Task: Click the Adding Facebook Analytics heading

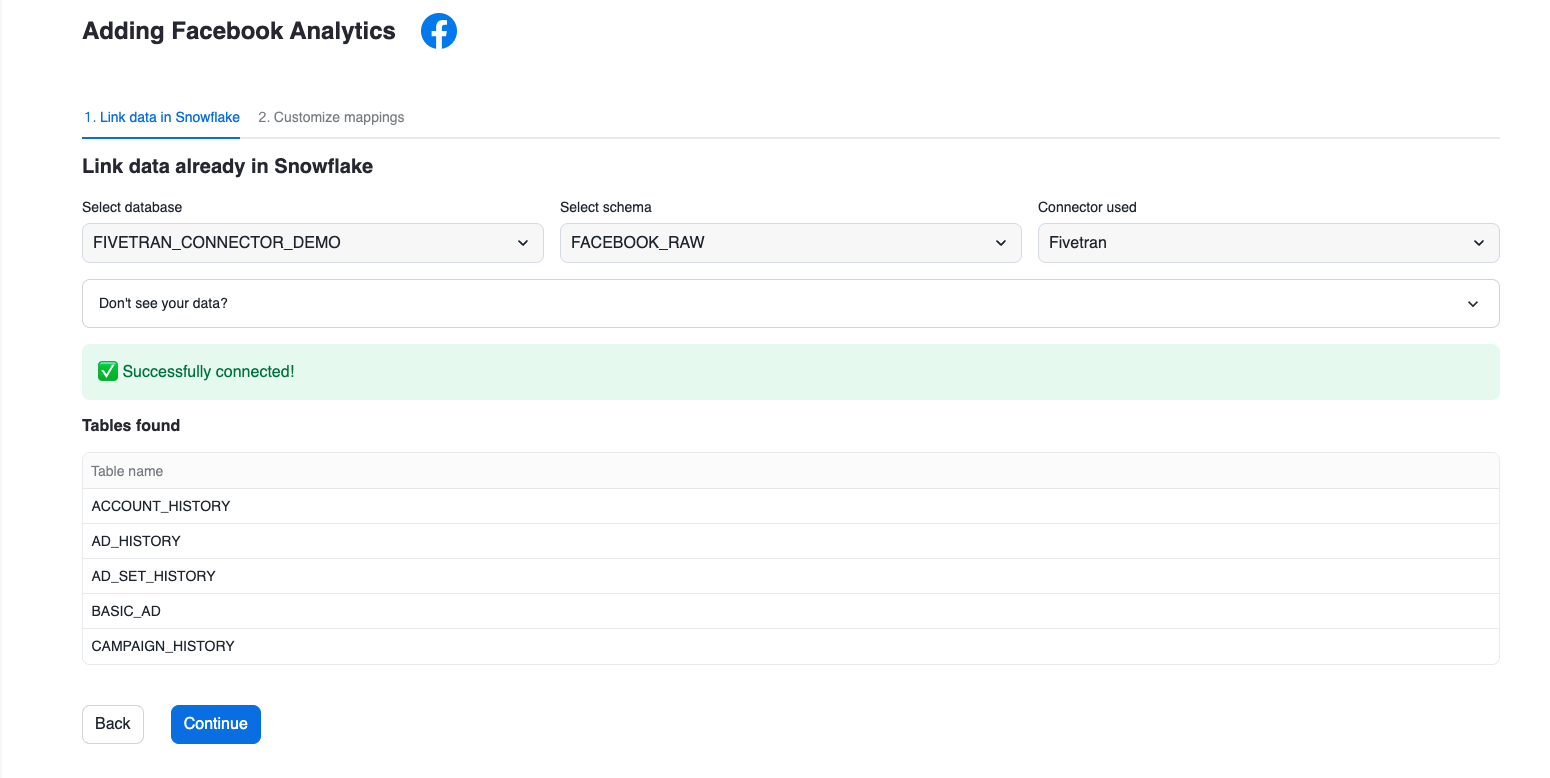Action: coord(239,31)
